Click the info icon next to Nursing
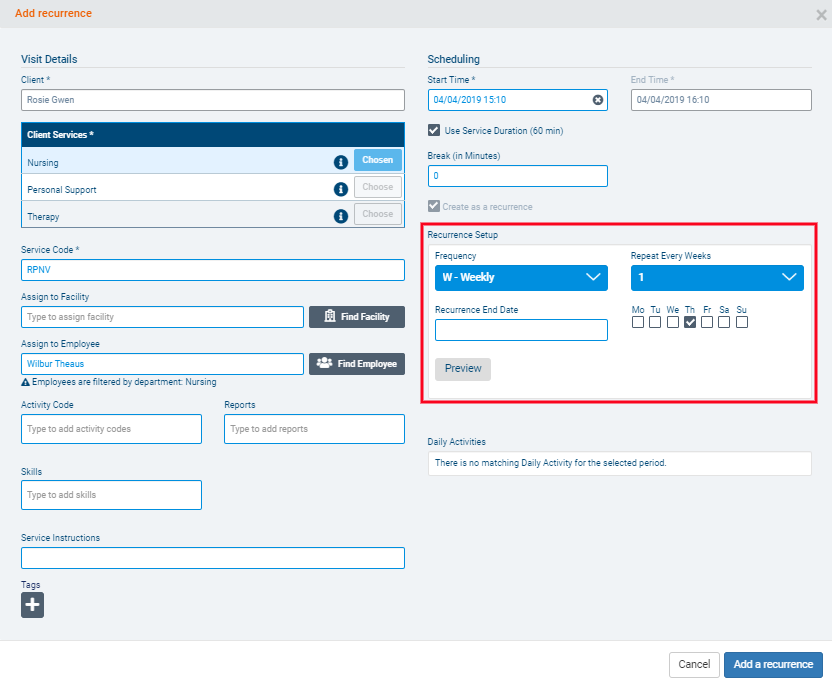The height and width of the screenshot is (686, 832). [340, 162]
